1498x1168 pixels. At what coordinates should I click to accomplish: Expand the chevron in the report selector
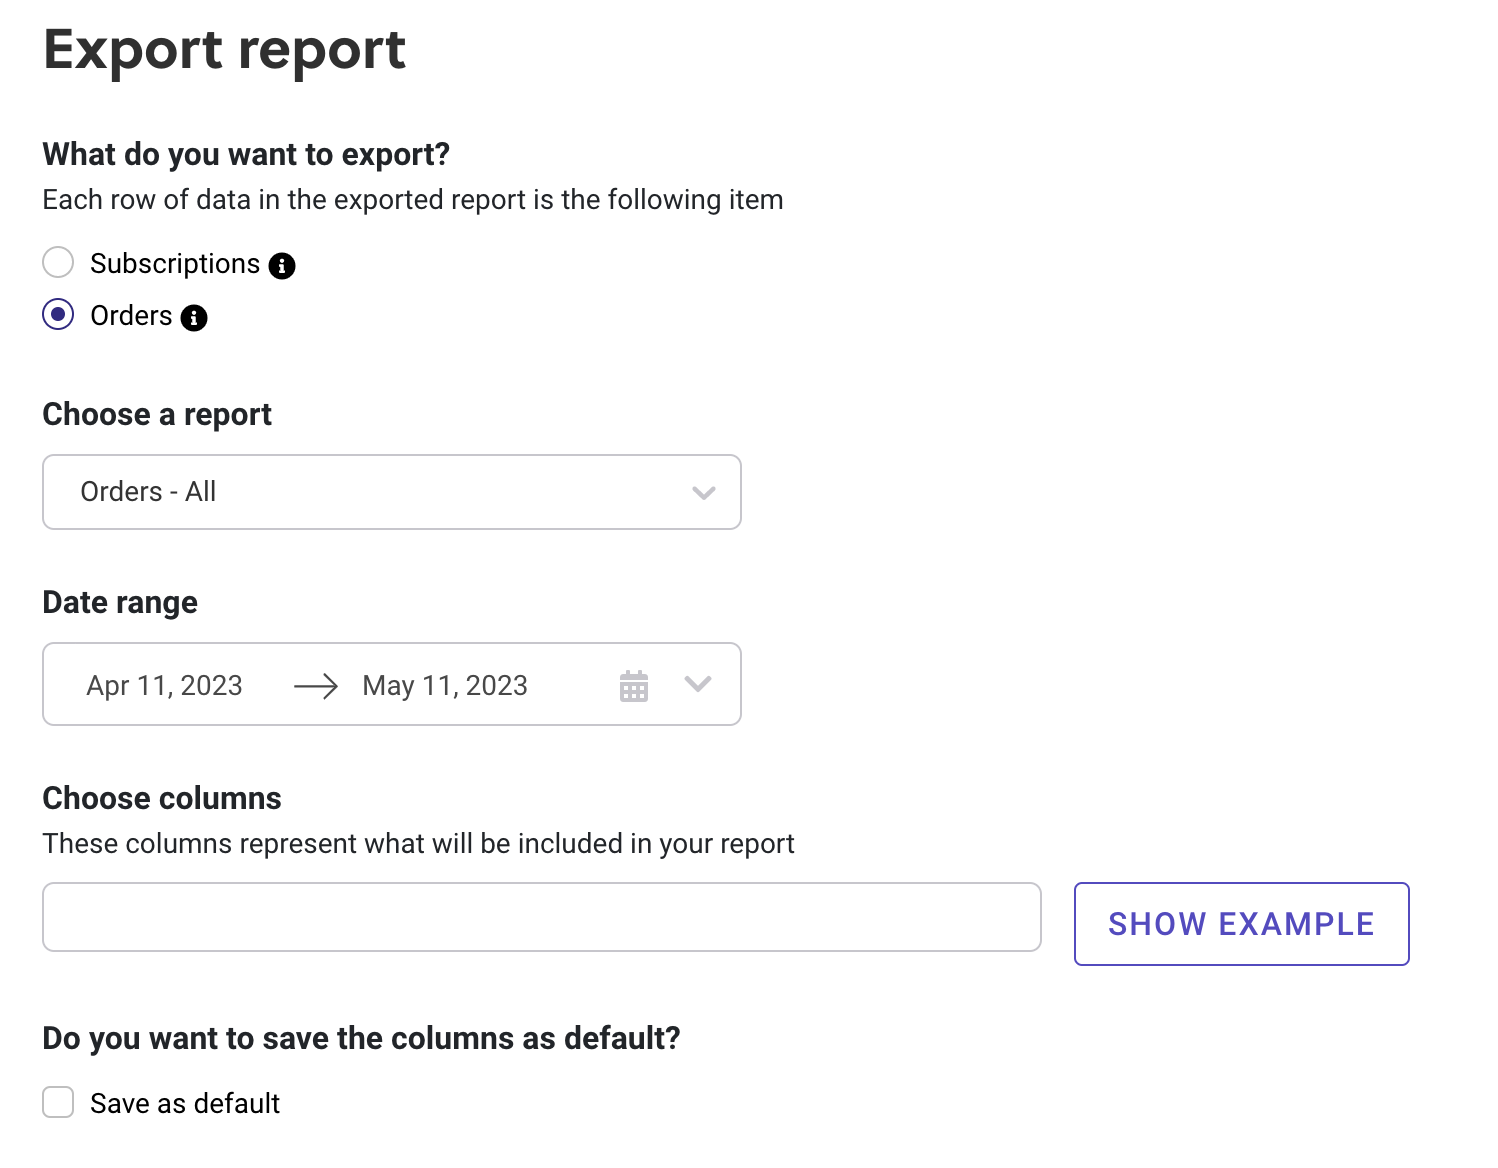pos(704,492)
